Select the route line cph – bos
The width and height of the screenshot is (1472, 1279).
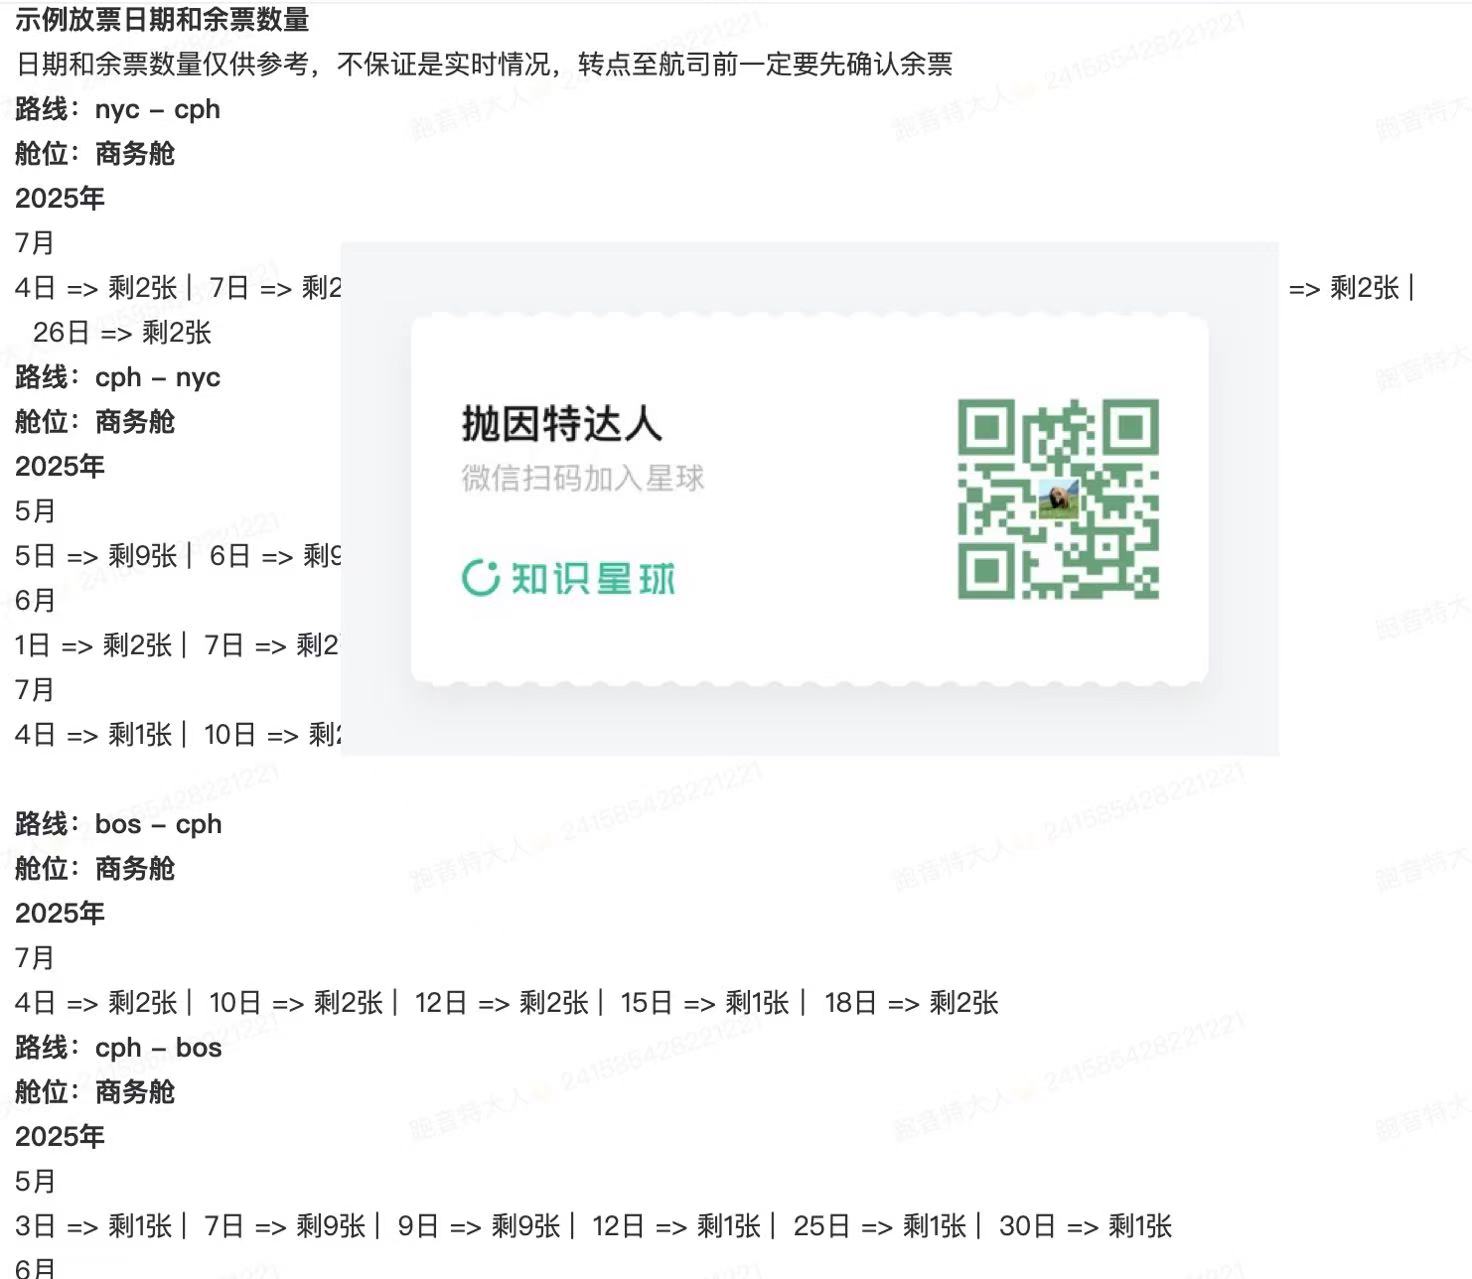[x=119, y=1047]
